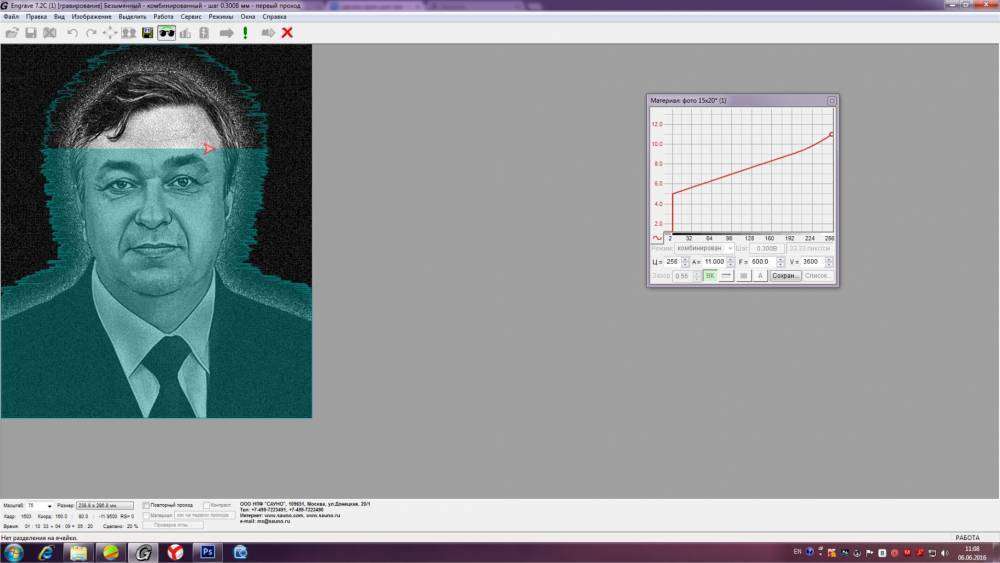Click the red X stop icon
Viewport: 1000px width, 563px height.
[287, 33]
